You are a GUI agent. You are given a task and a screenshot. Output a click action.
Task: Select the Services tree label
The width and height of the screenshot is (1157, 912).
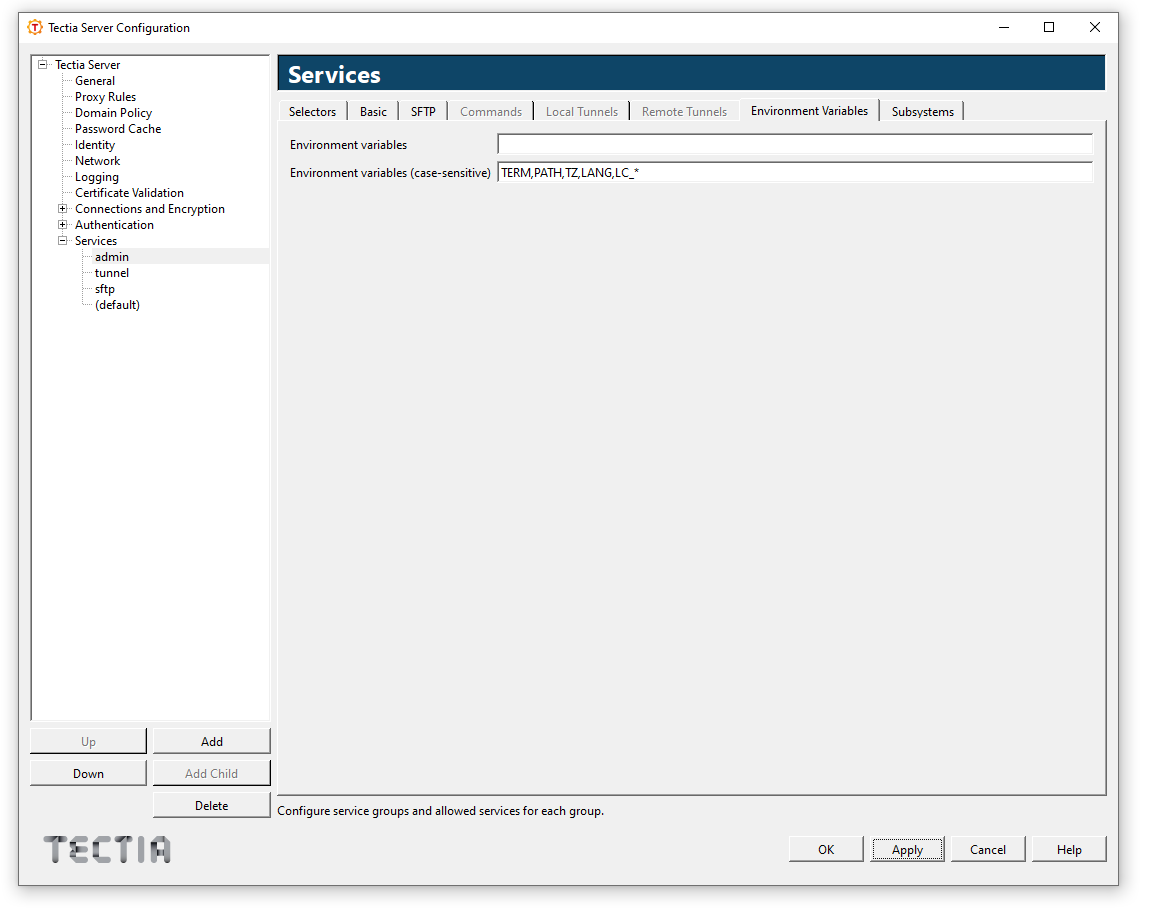(x=96, y=241)
